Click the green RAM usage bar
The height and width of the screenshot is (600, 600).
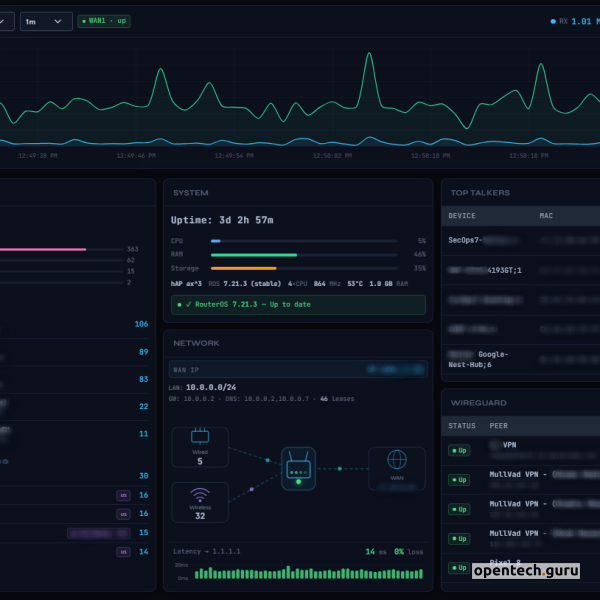click(x=254, y=255)
